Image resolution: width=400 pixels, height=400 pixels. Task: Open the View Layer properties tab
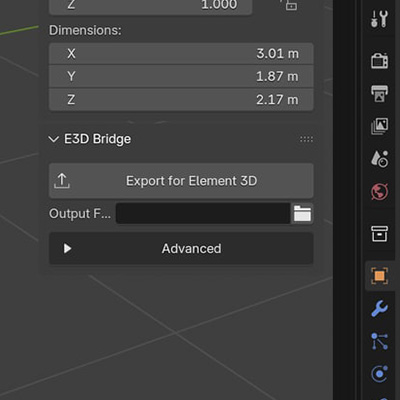(379, 126)
